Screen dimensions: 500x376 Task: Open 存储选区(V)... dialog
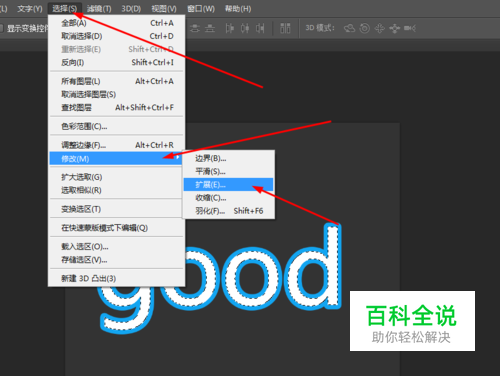(117, 260)
